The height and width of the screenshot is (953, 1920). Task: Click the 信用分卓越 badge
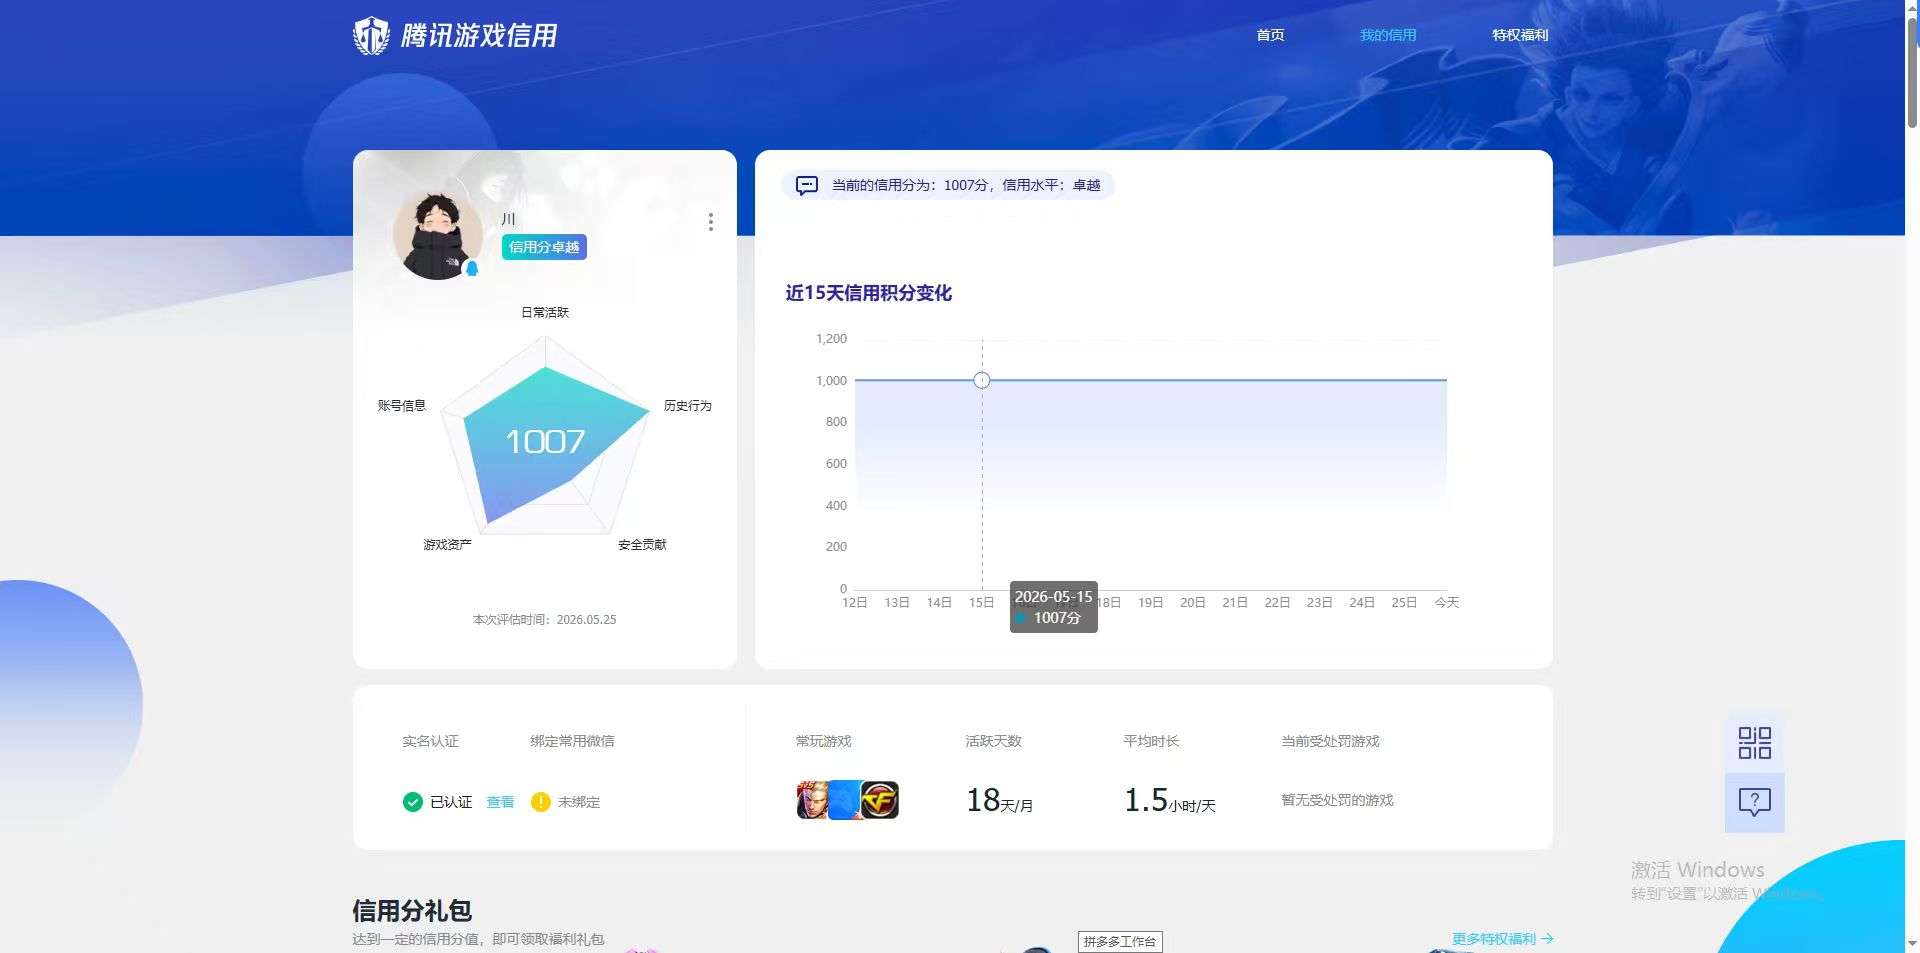pos(544,247)
